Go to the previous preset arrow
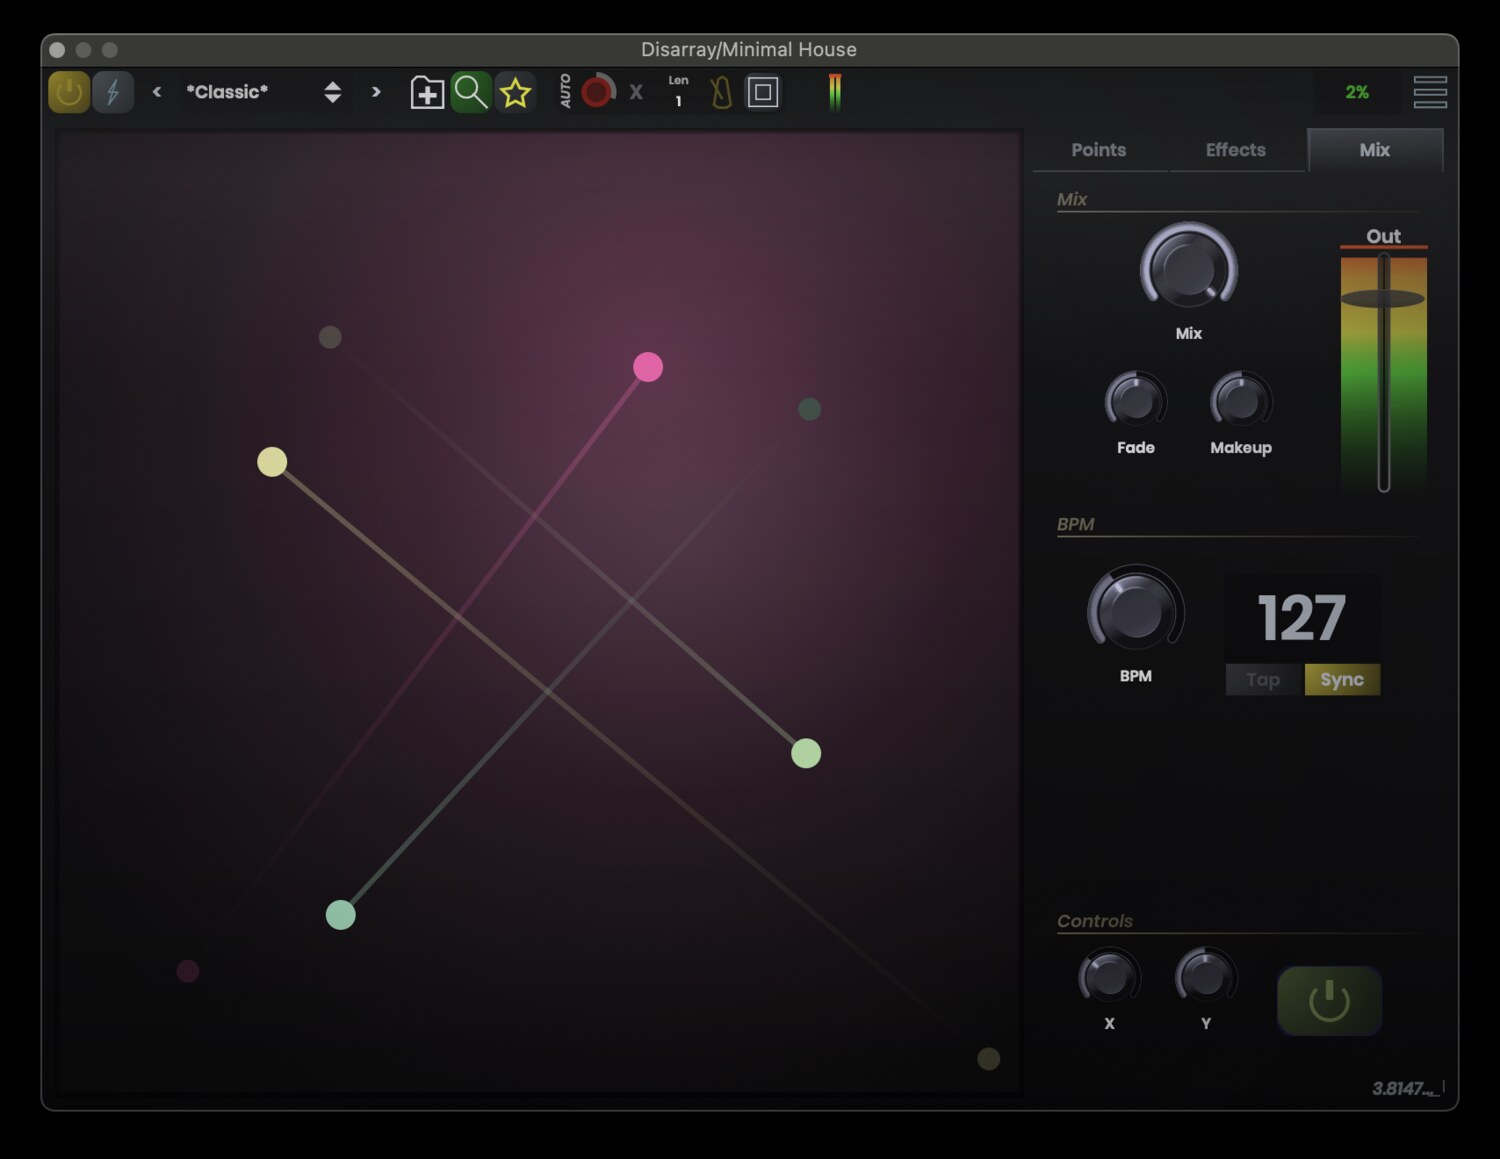The width and height of the screenshot is (1500, 1159). (157, 92)
